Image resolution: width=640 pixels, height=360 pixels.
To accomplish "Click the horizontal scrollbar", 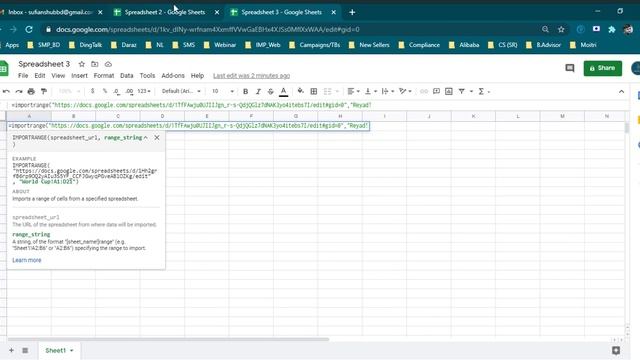I will [168, 339].
